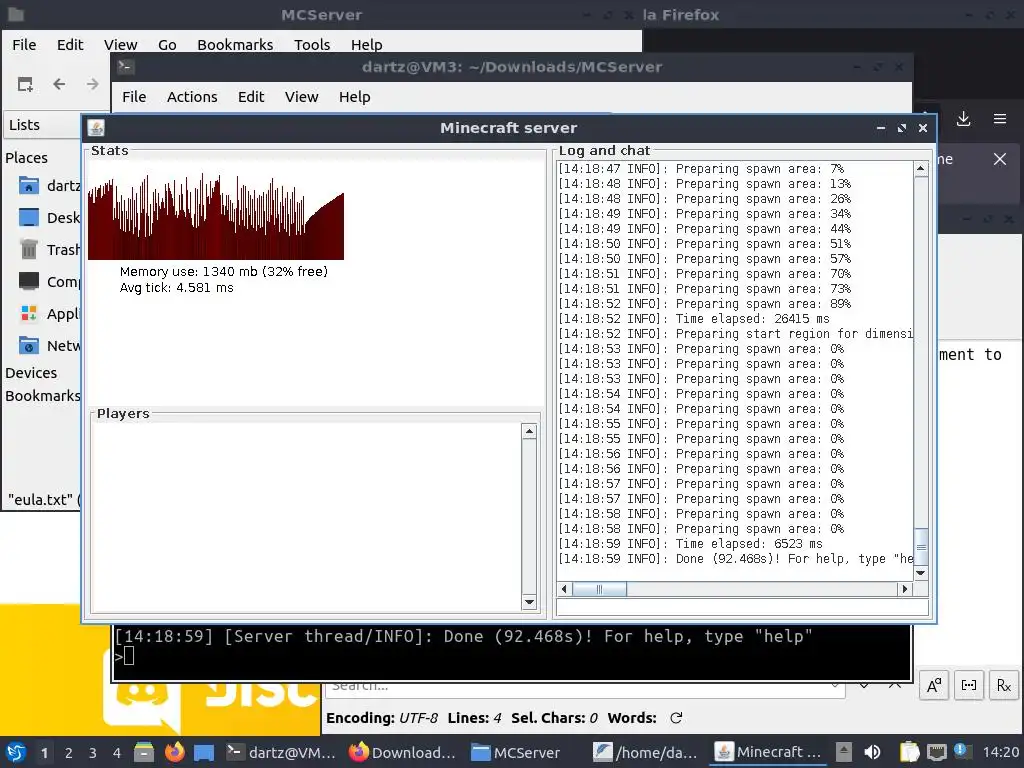
Task: Toggle match case button in editor search
Action: [933, 686]
